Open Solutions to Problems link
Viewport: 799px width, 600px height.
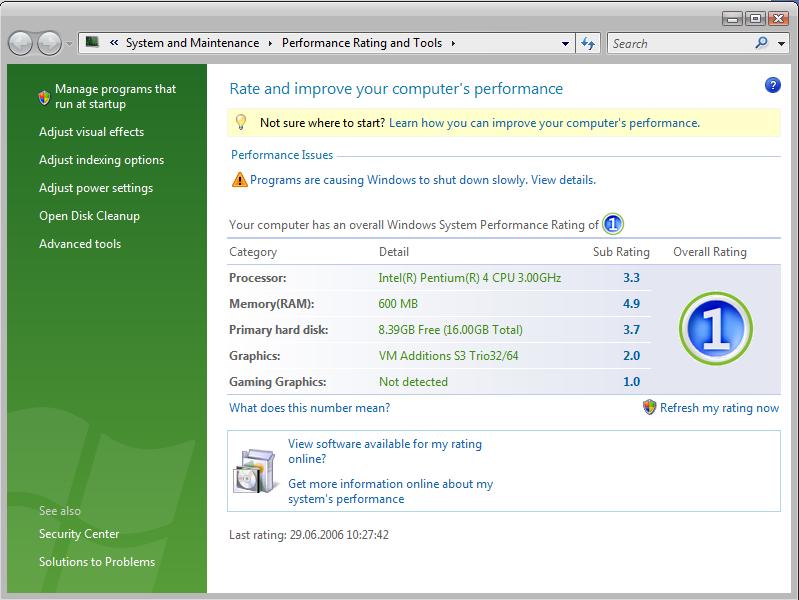click(x=97, y=562)
